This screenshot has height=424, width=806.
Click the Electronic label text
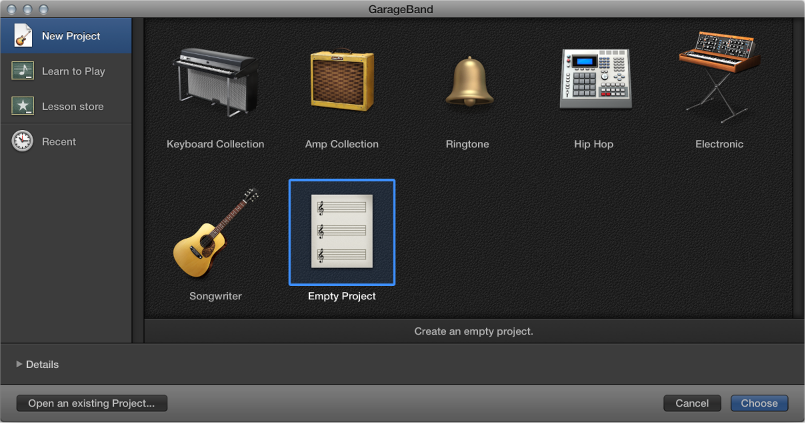[719, 144]
